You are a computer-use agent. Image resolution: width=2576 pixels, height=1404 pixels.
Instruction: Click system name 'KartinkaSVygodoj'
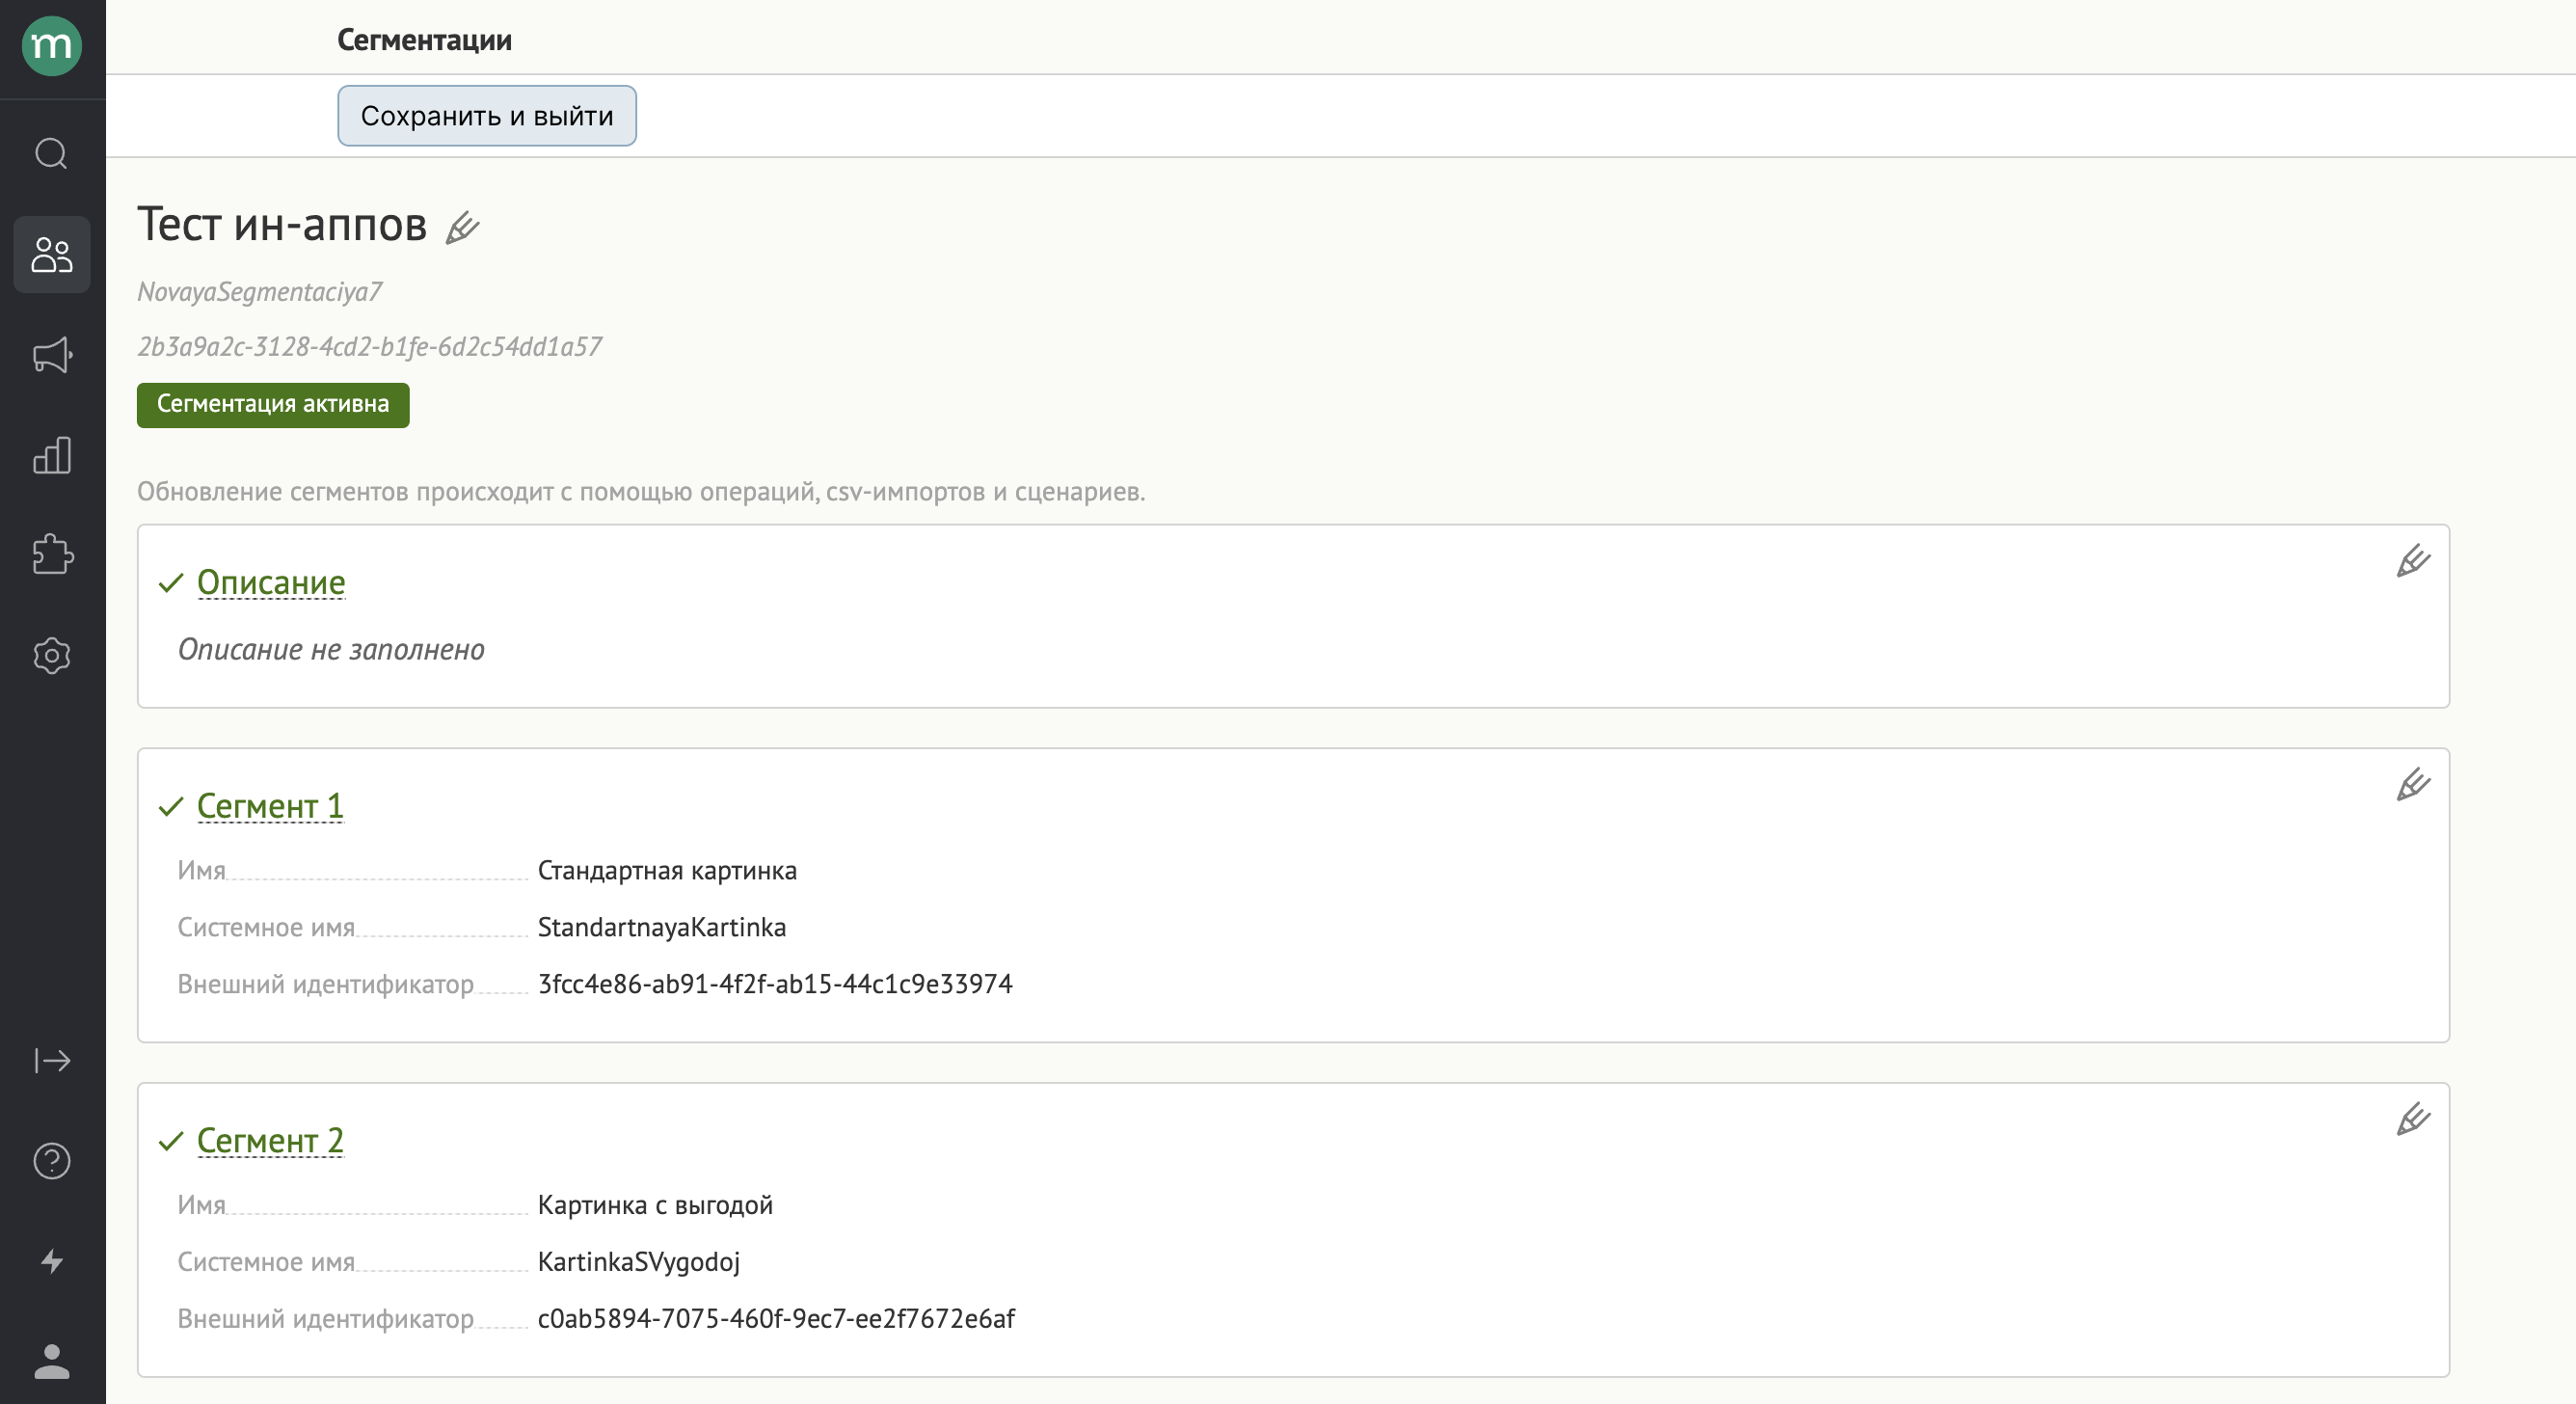[639, 1262]
